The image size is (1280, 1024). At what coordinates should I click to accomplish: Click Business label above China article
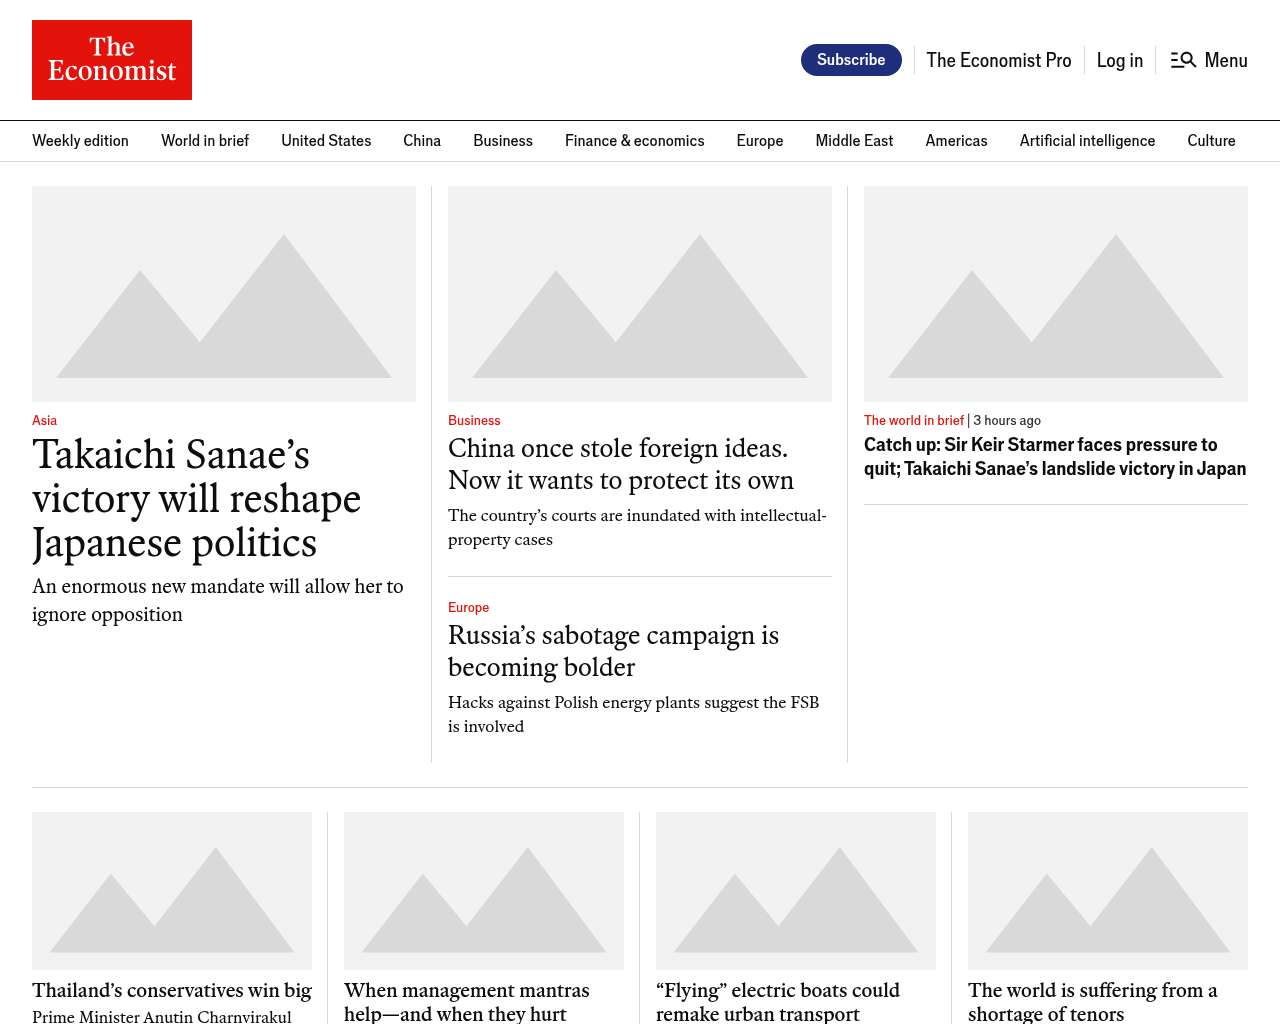(x=474, y=420)
